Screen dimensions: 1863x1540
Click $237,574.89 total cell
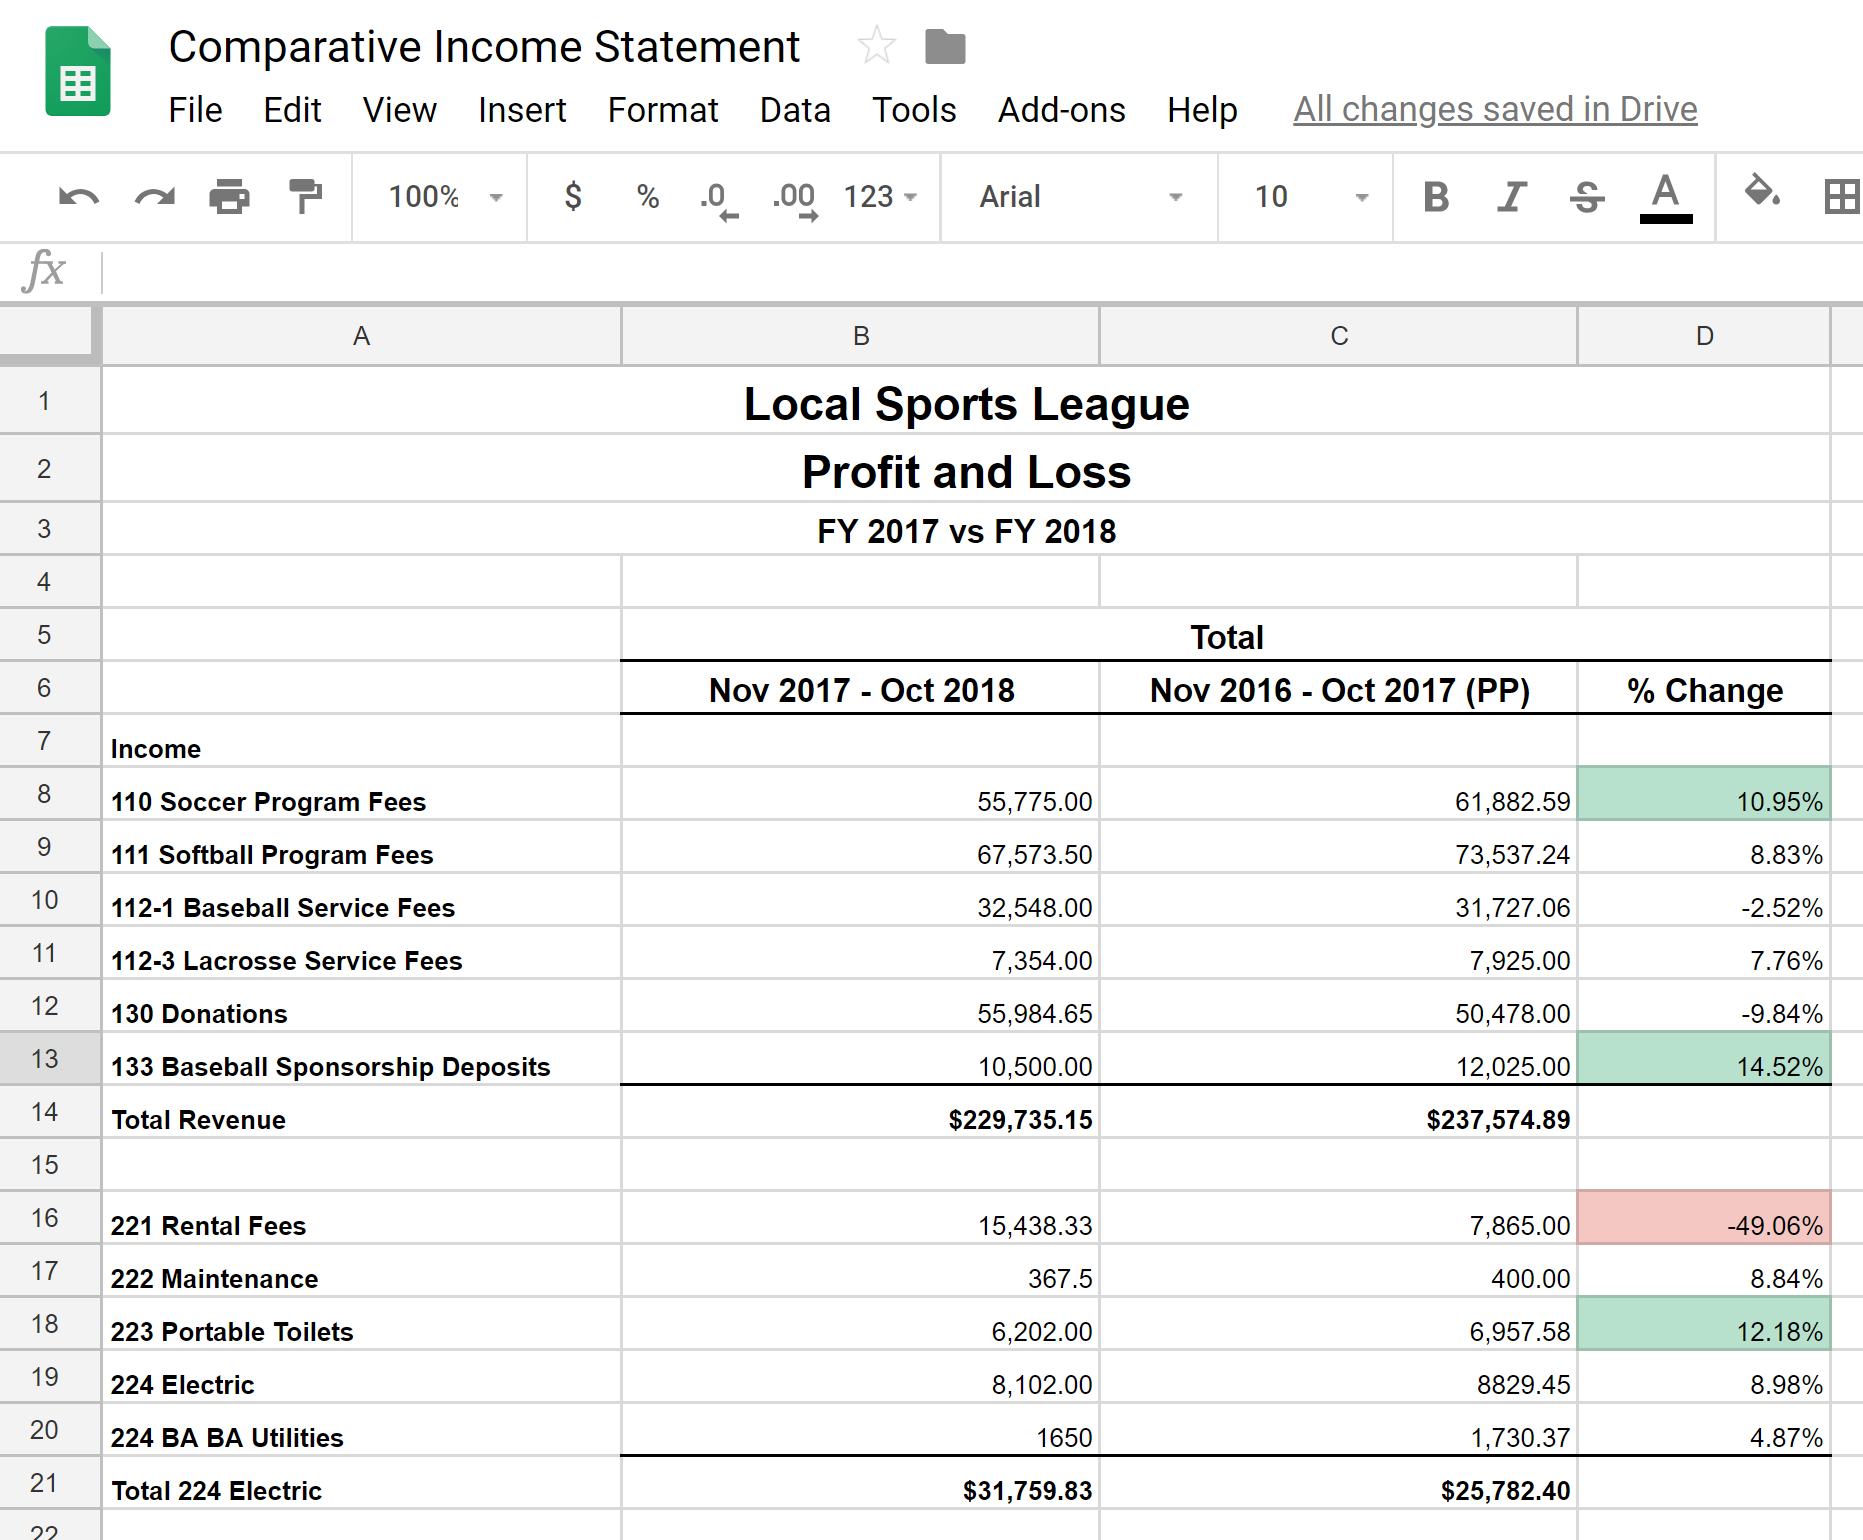click(1339, 1112)
